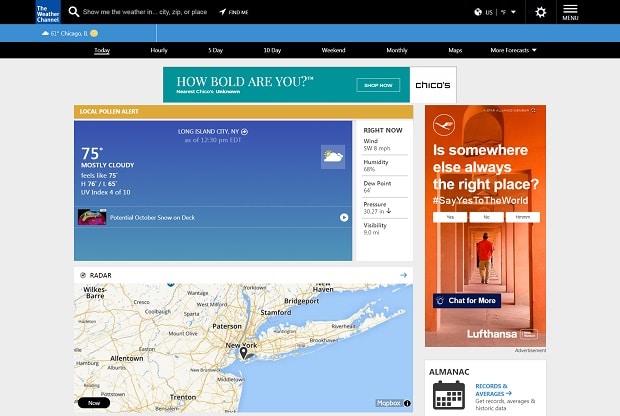Click Potential October Snow on Deck headline
Viewport: 620px width, 416px height.
click(x=152, y=217)
